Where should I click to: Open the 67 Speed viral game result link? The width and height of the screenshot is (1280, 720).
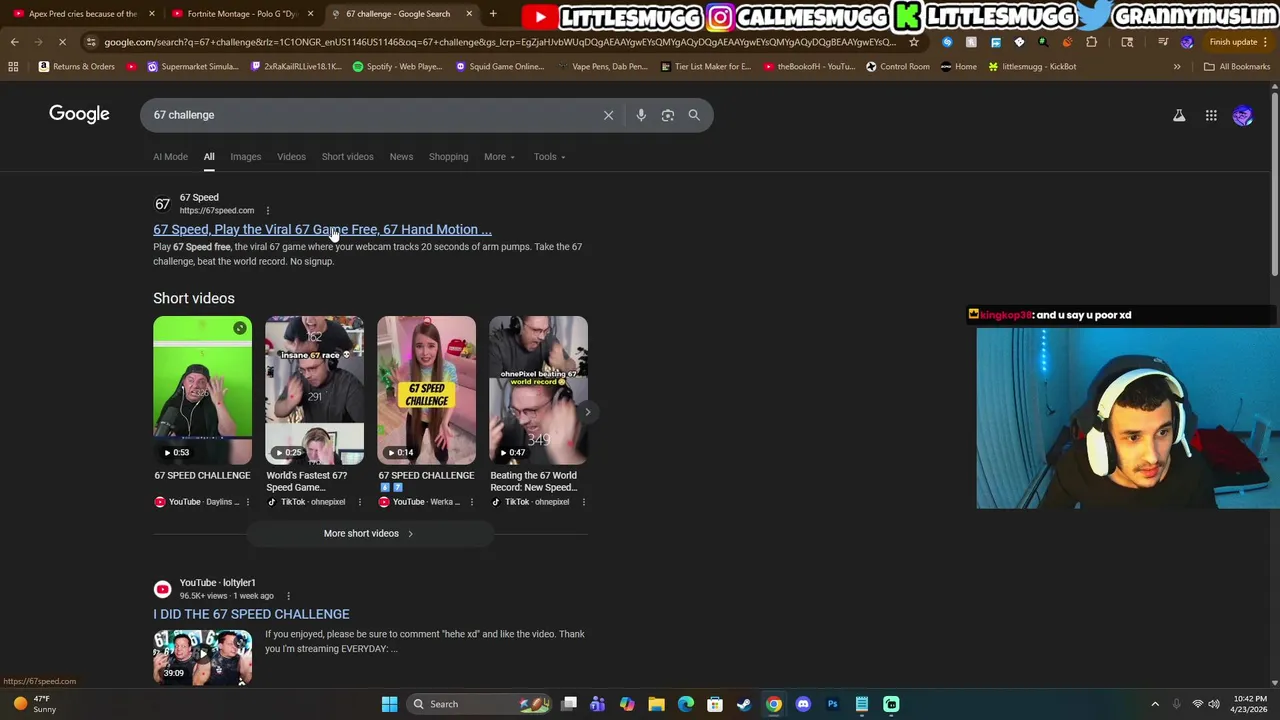click(322, 230)
